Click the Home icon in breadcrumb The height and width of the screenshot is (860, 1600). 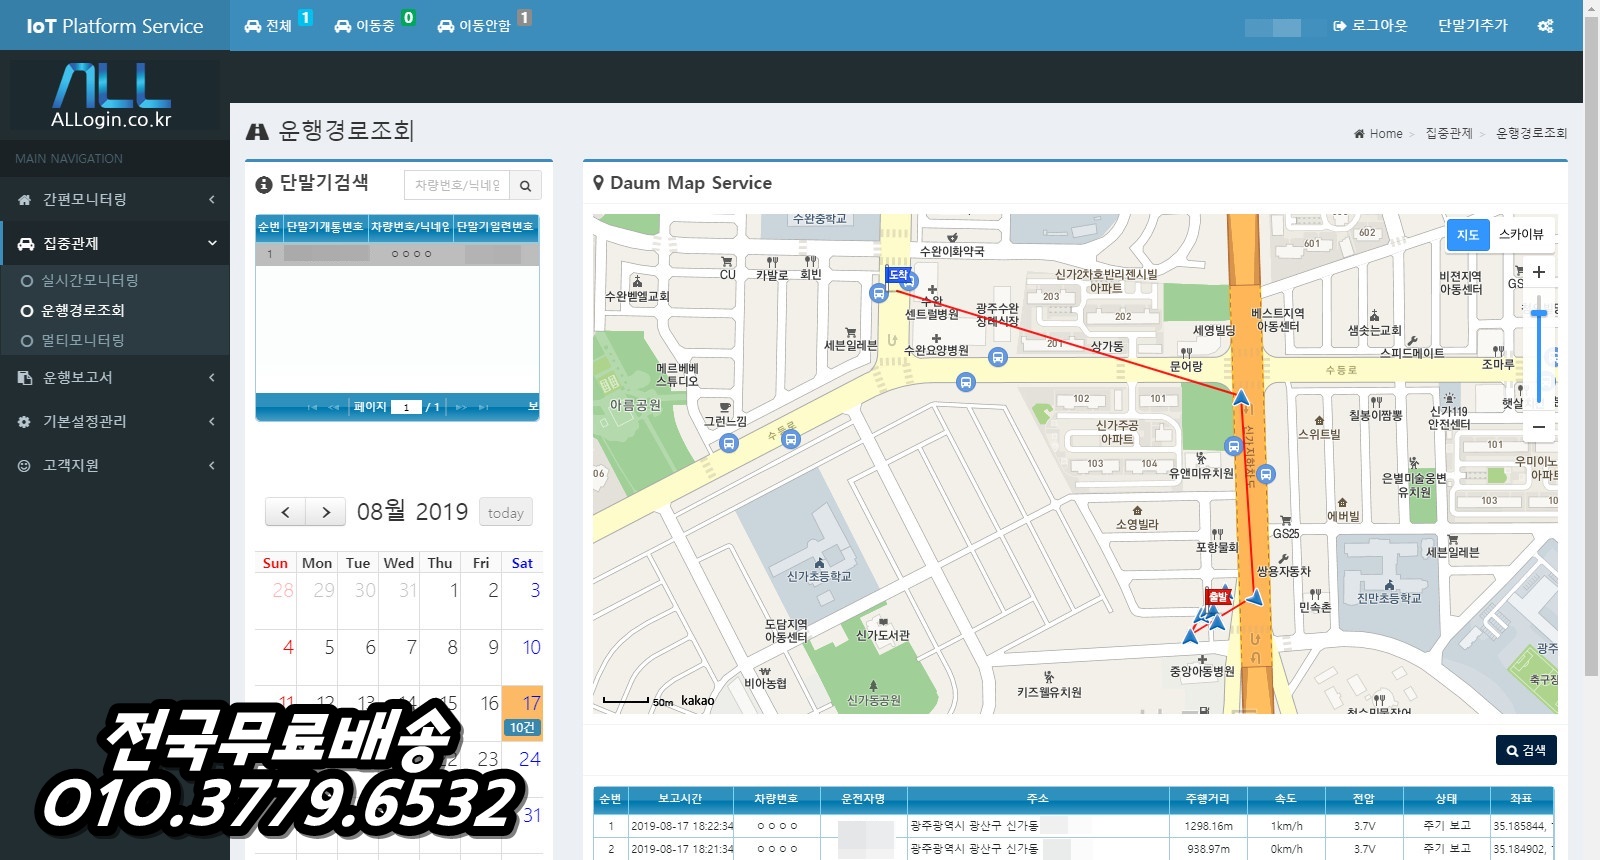point(1359,134)
